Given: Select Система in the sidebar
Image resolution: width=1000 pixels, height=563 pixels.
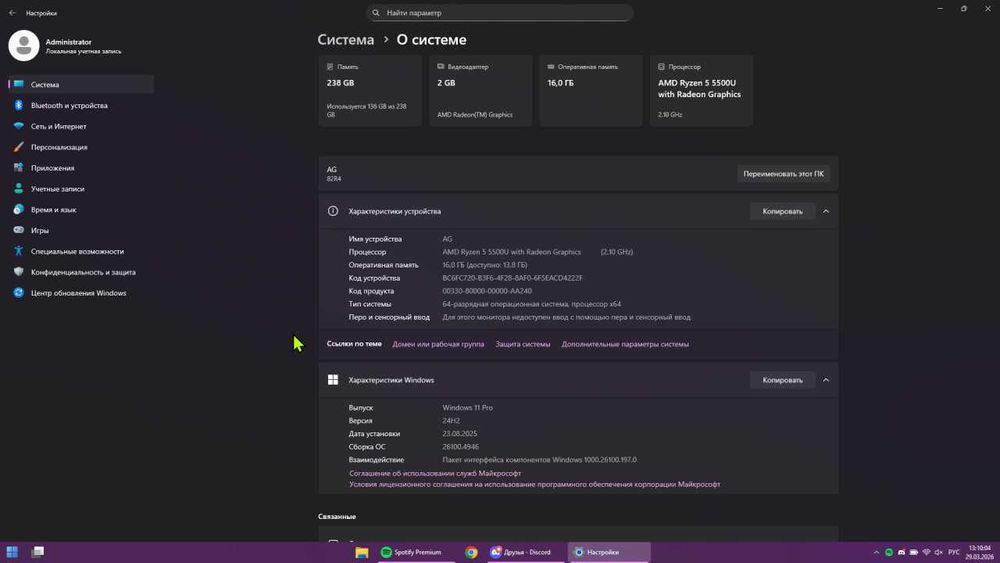Looking at the screenshot, I should [81, 84].
